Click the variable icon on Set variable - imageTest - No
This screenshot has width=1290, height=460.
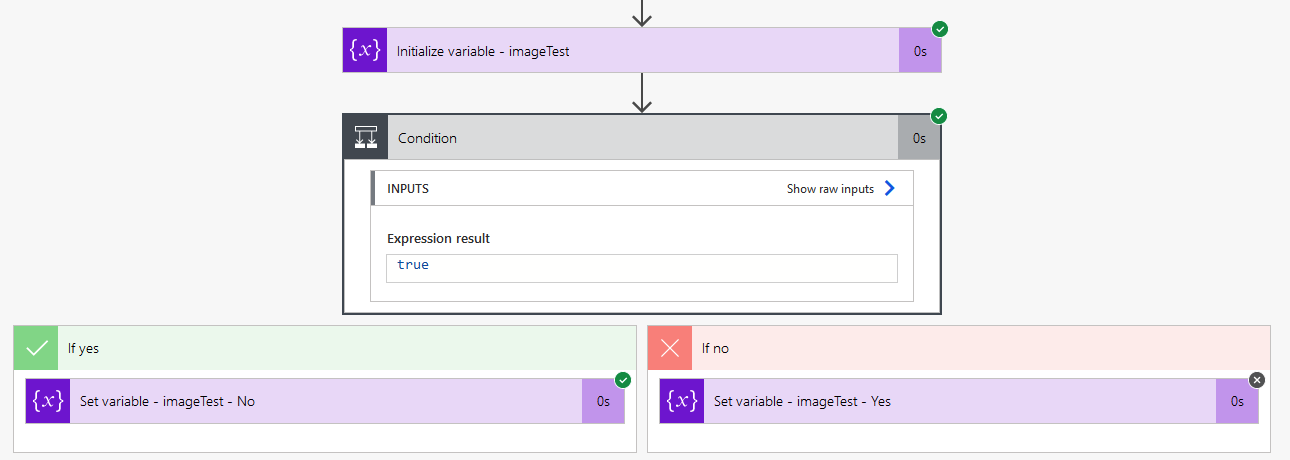click(x=48, y=401)
